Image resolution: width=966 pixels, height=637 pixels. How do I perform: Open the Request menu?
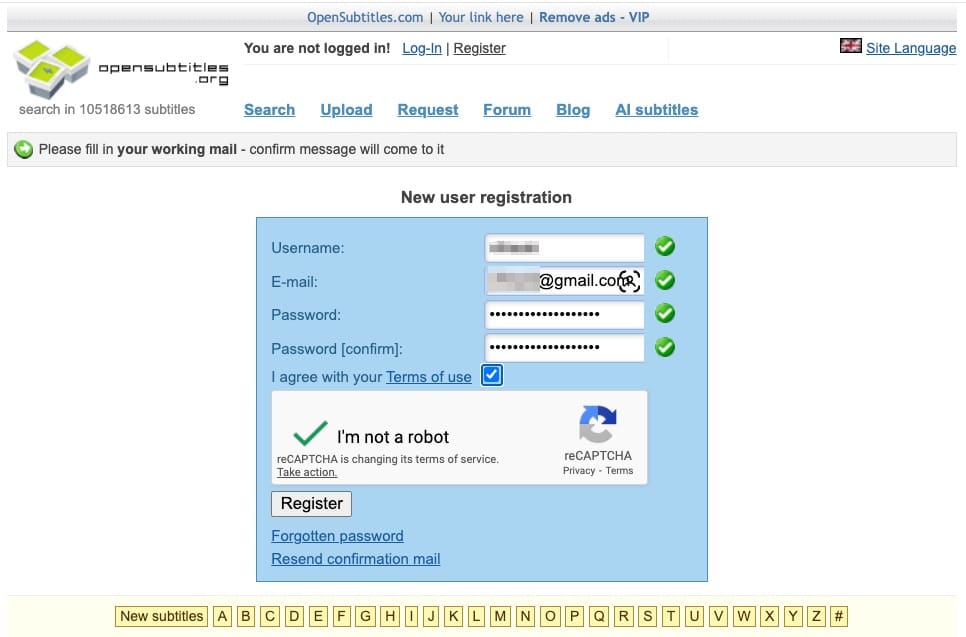(x=428, y=110)
